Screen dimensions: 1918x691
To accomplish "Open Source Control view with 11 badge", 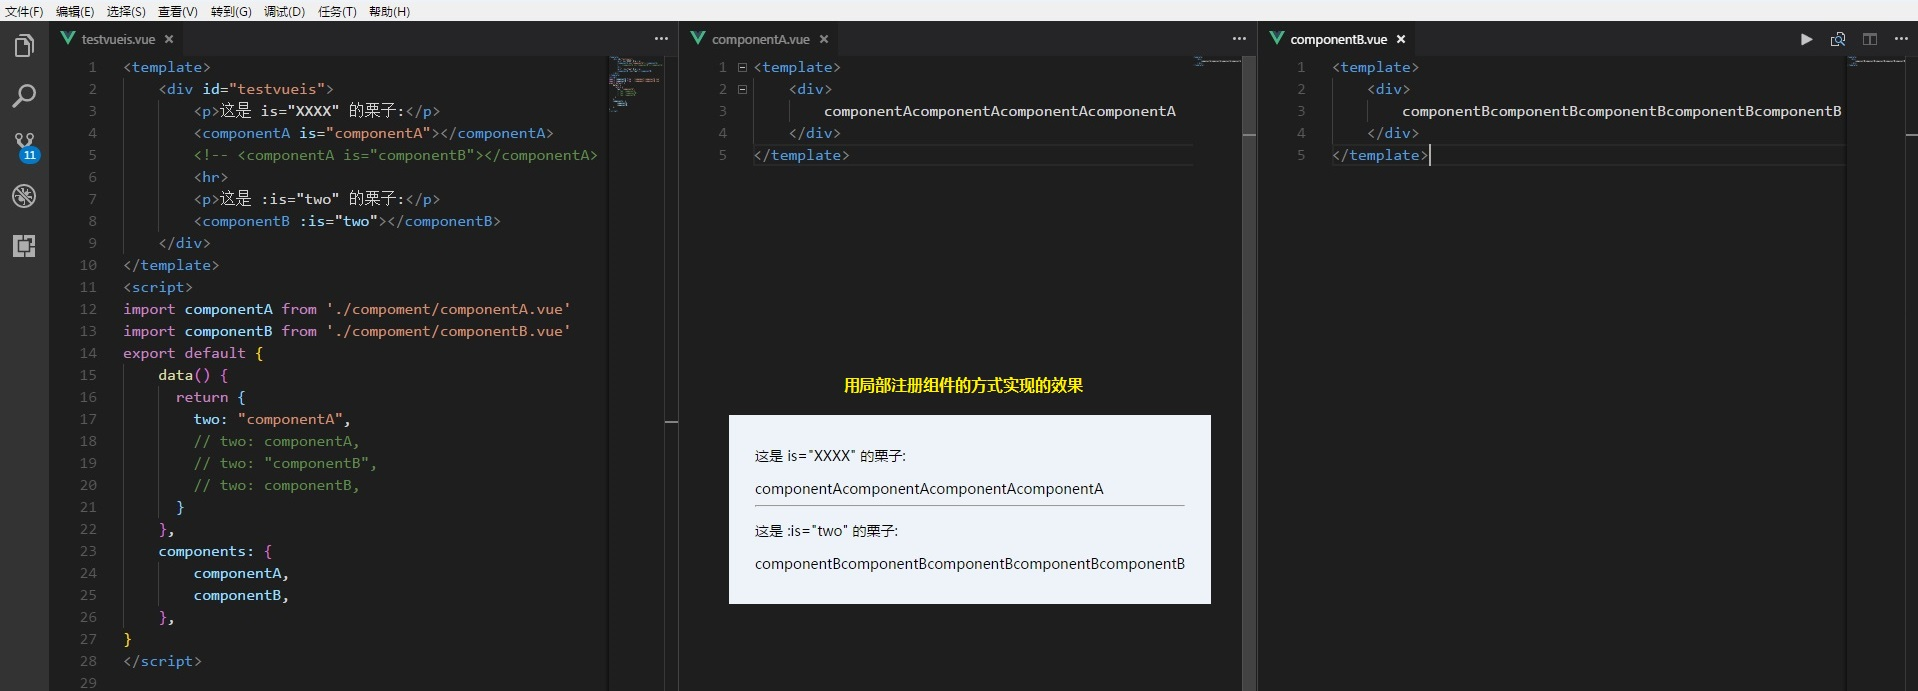I will (x=24, y=147).
